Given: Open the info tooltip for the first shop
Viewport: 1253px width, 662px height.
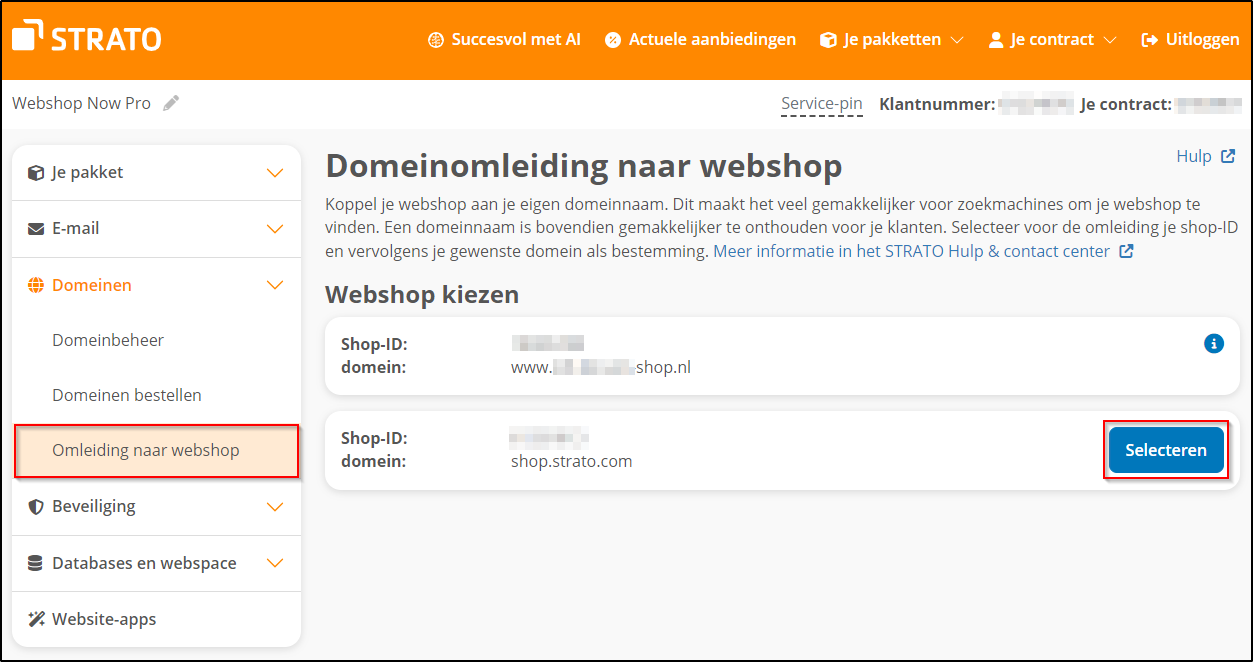Looking at the screenshot, I should pyautogui.click(x=1214, y=343).
